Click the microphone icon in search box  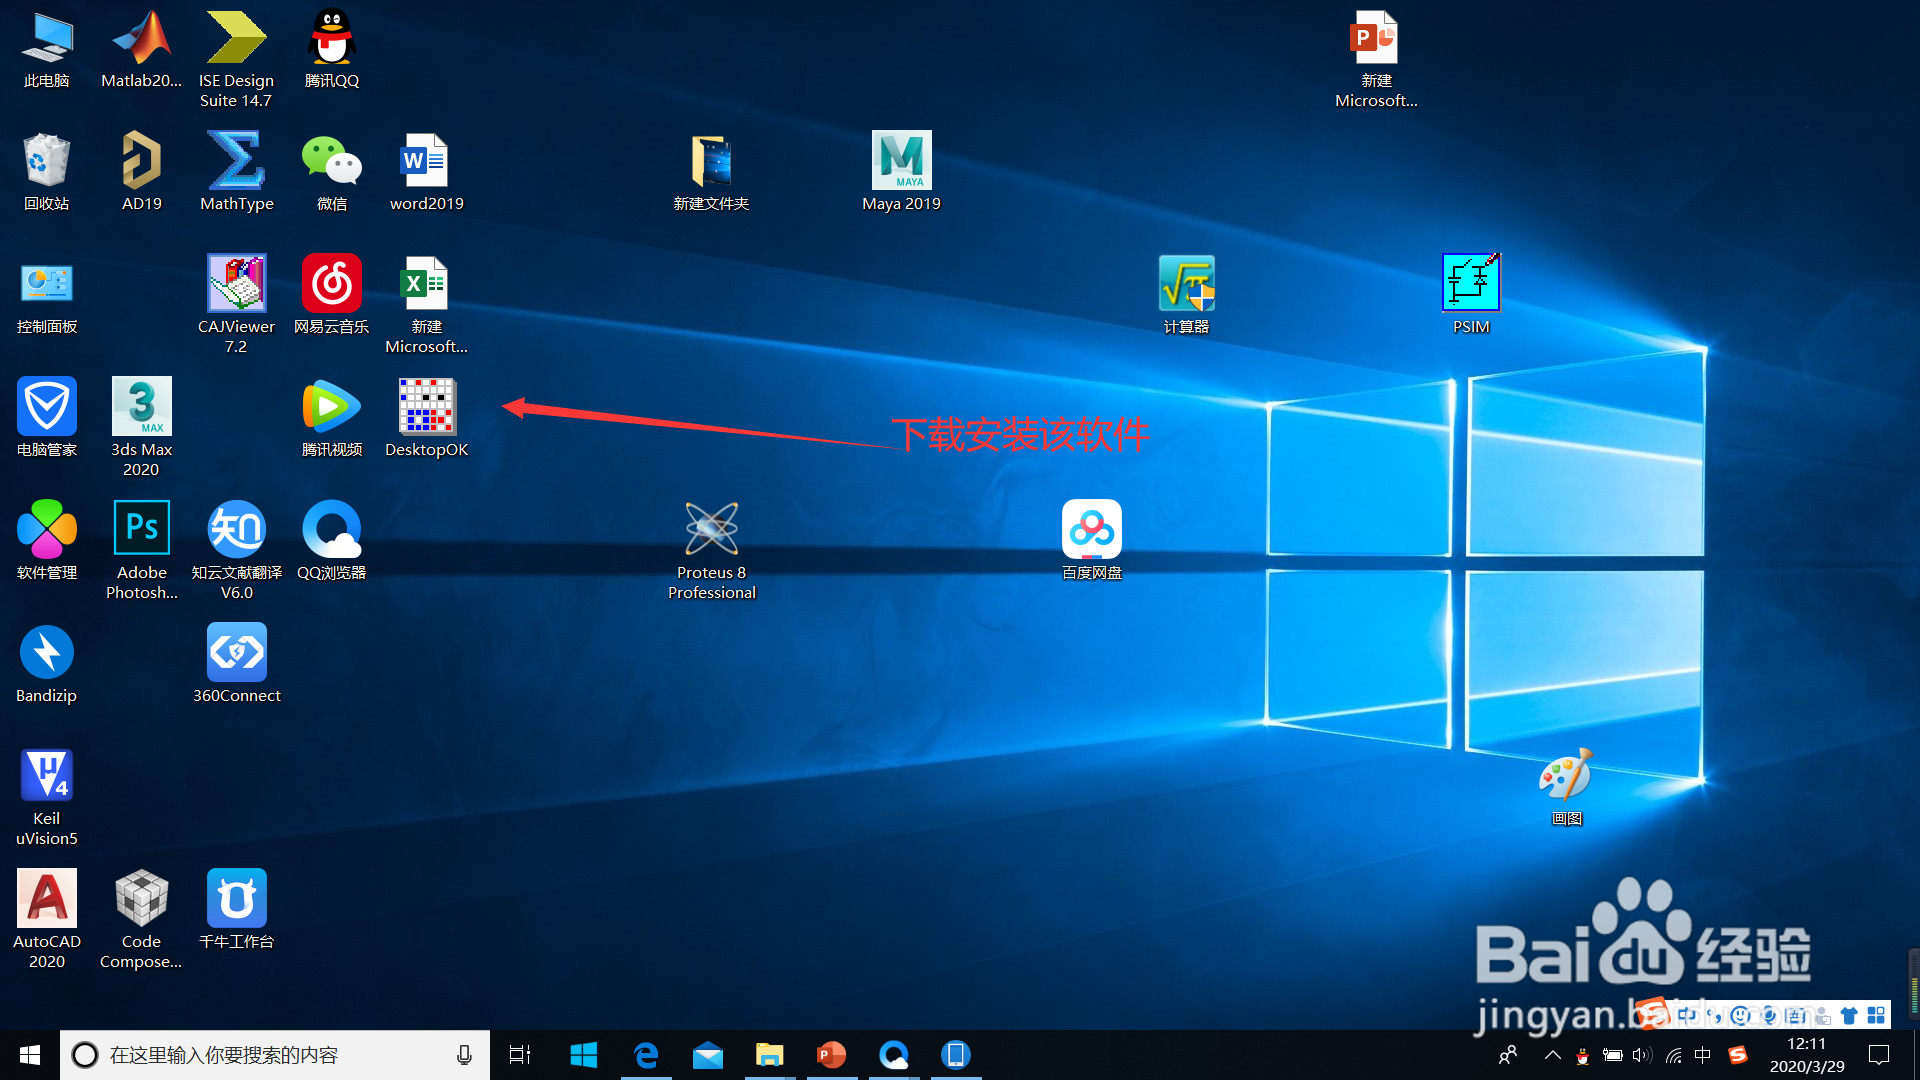pos(464,1055)
